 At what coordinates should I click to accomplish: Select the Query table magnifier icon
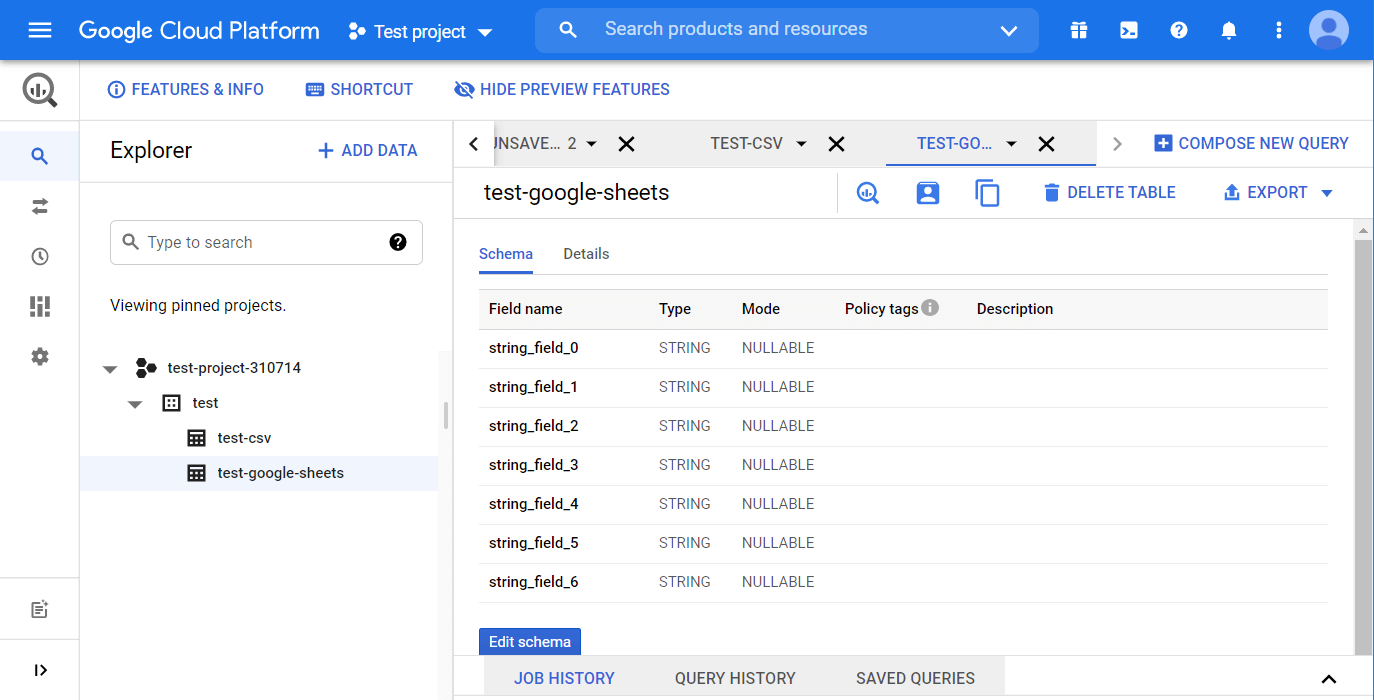click(867, 192)
